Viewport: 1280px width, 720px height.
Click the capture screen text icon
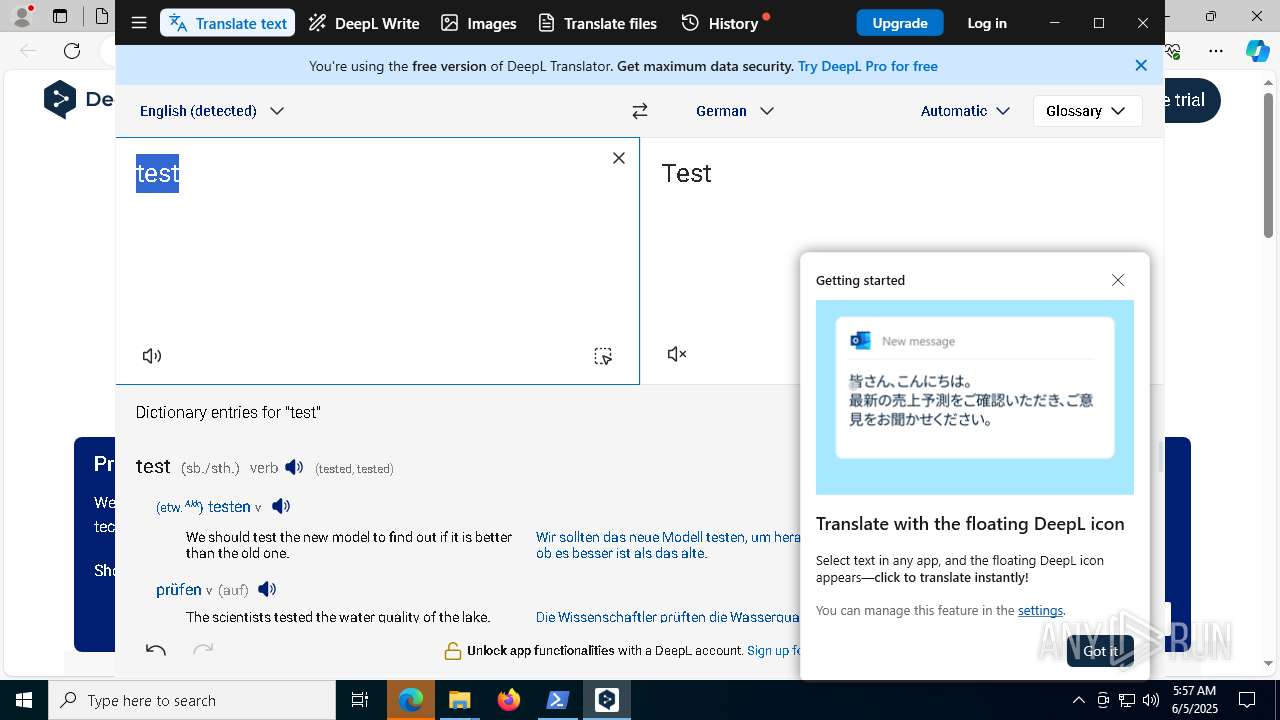point(603,356)
